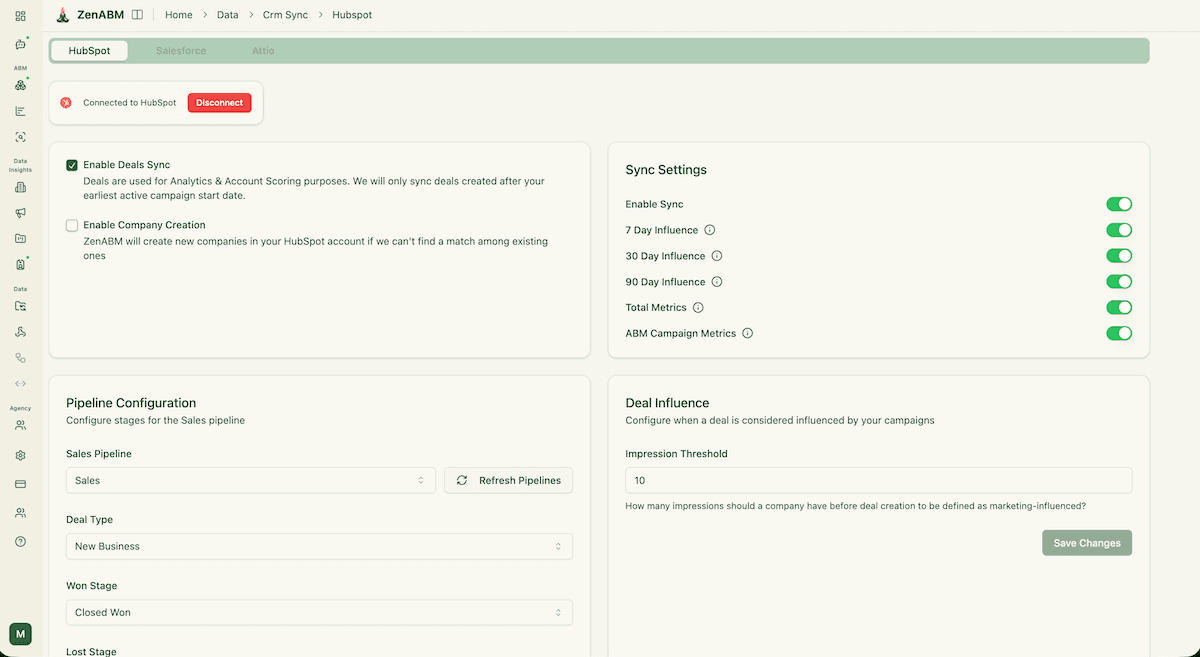Click the billing card icon in sidebar
This screenshot has height=657, width=1200.
(21, 483)
